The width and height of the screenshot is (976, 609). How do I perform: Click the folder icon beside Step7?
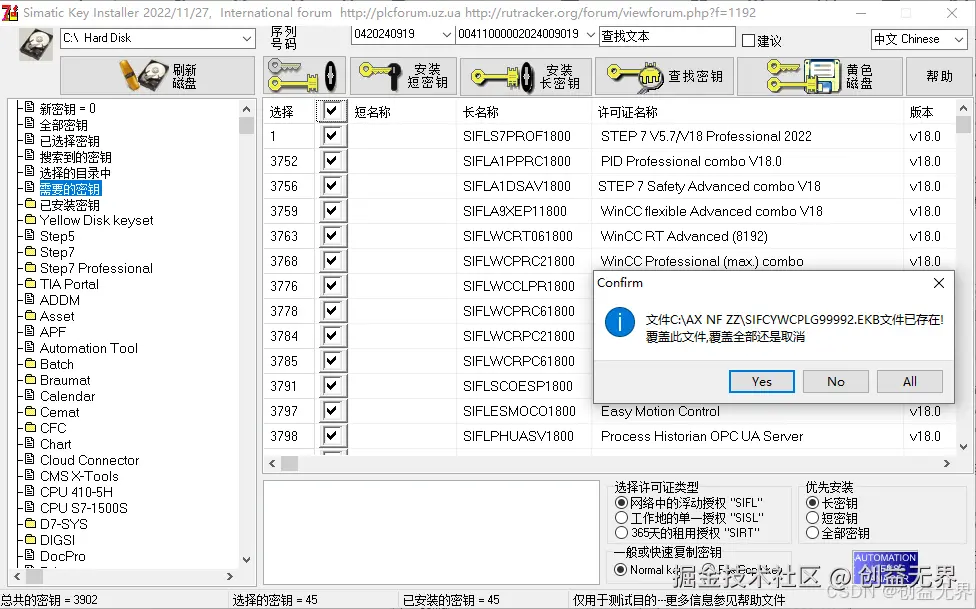(30, 251)
